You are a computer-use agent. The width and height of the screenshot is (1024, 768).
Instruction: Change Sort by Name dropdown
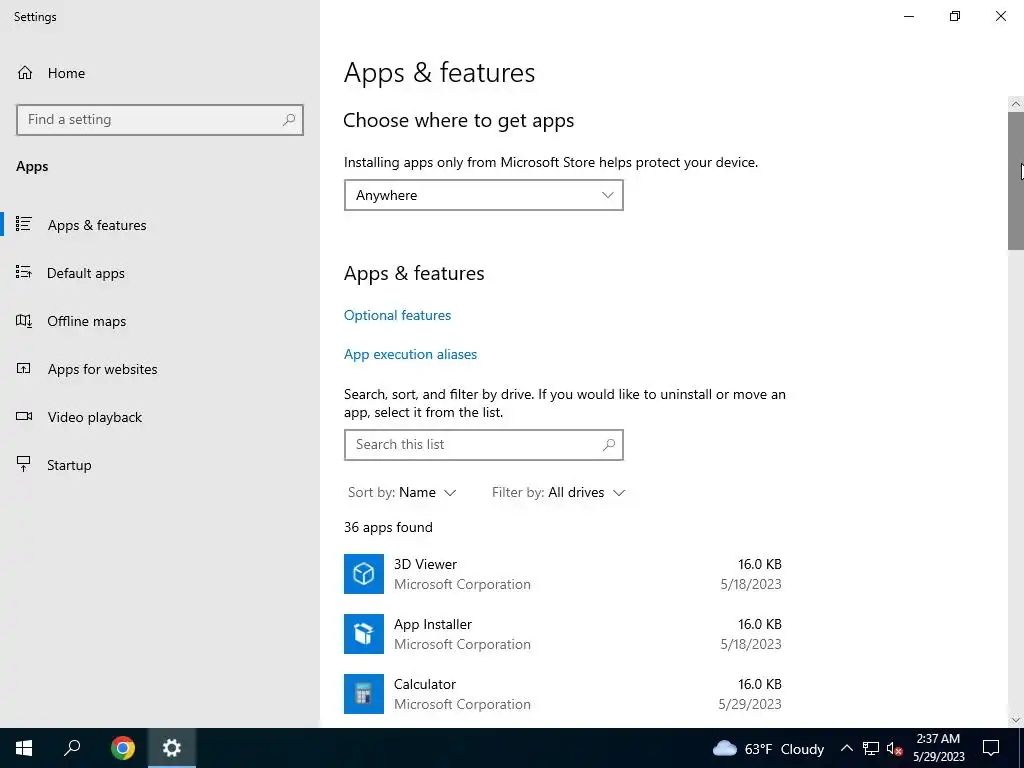(x=402, y=492)
